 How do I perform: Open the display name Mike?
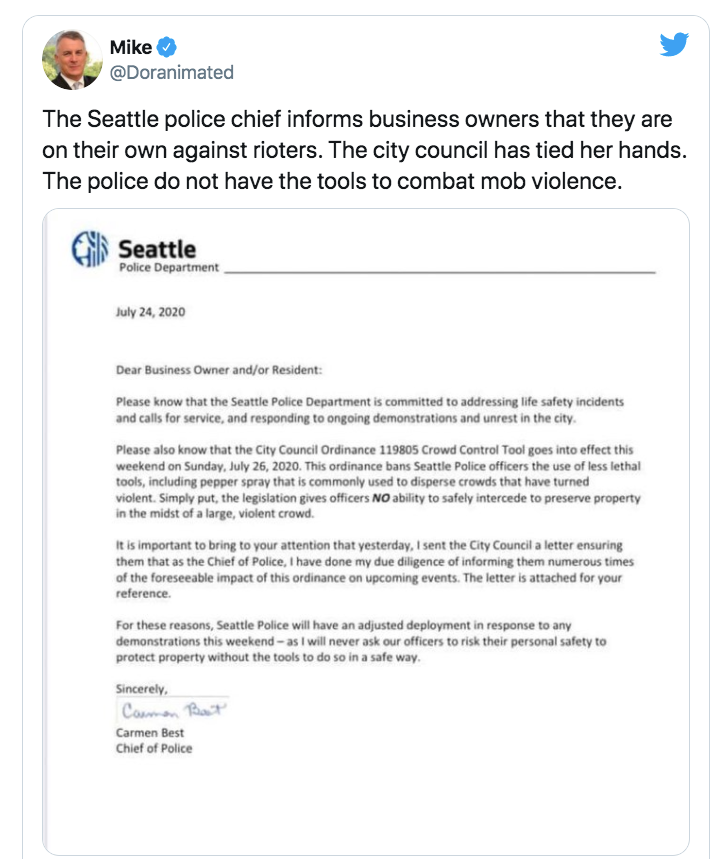point(130,47)
